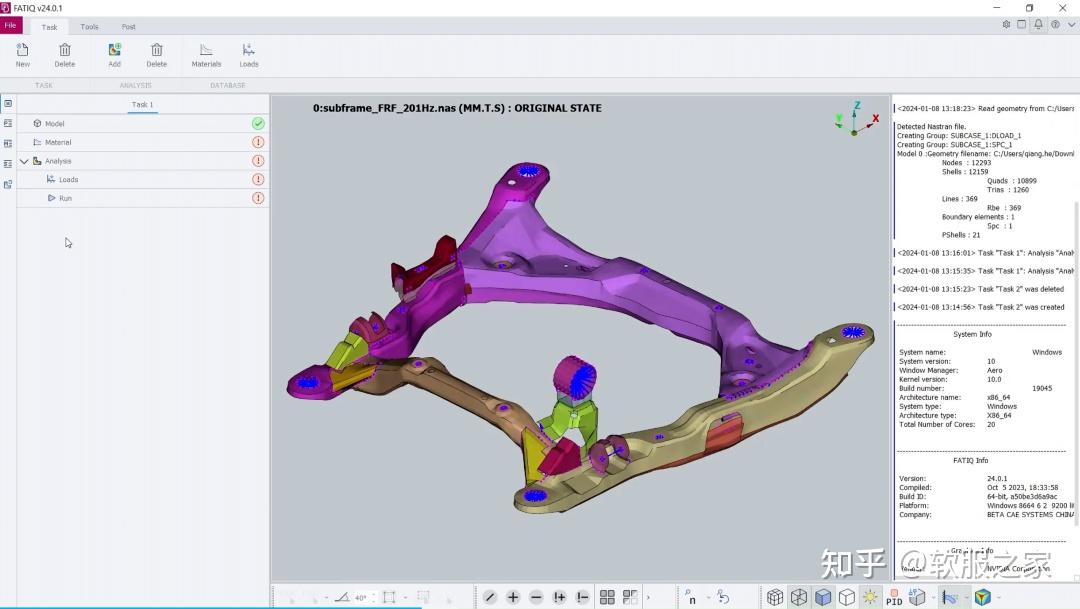
Task: Toggle the shaded blue cube display mode
Action: [822, 597]
